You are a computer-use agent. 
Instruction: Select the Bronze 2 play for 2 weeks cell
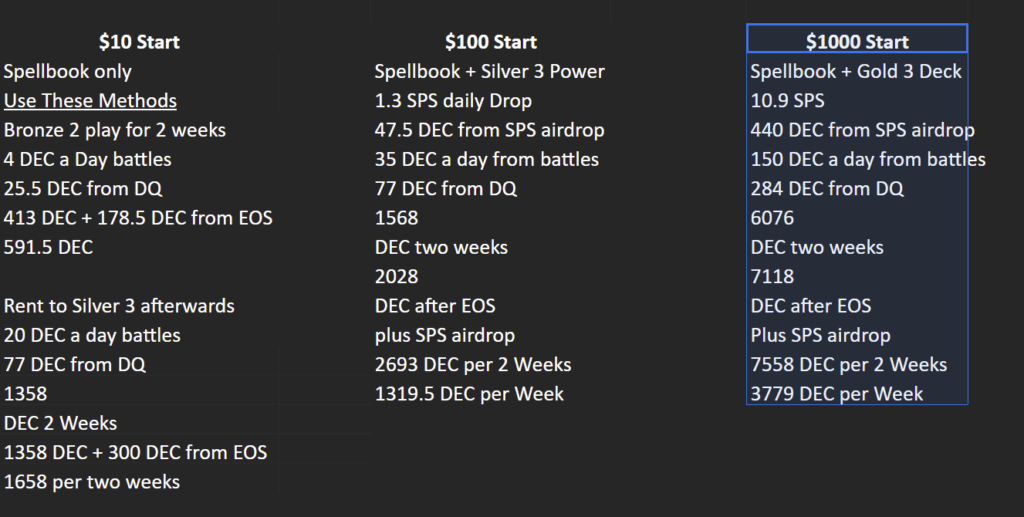click(115, 130)
